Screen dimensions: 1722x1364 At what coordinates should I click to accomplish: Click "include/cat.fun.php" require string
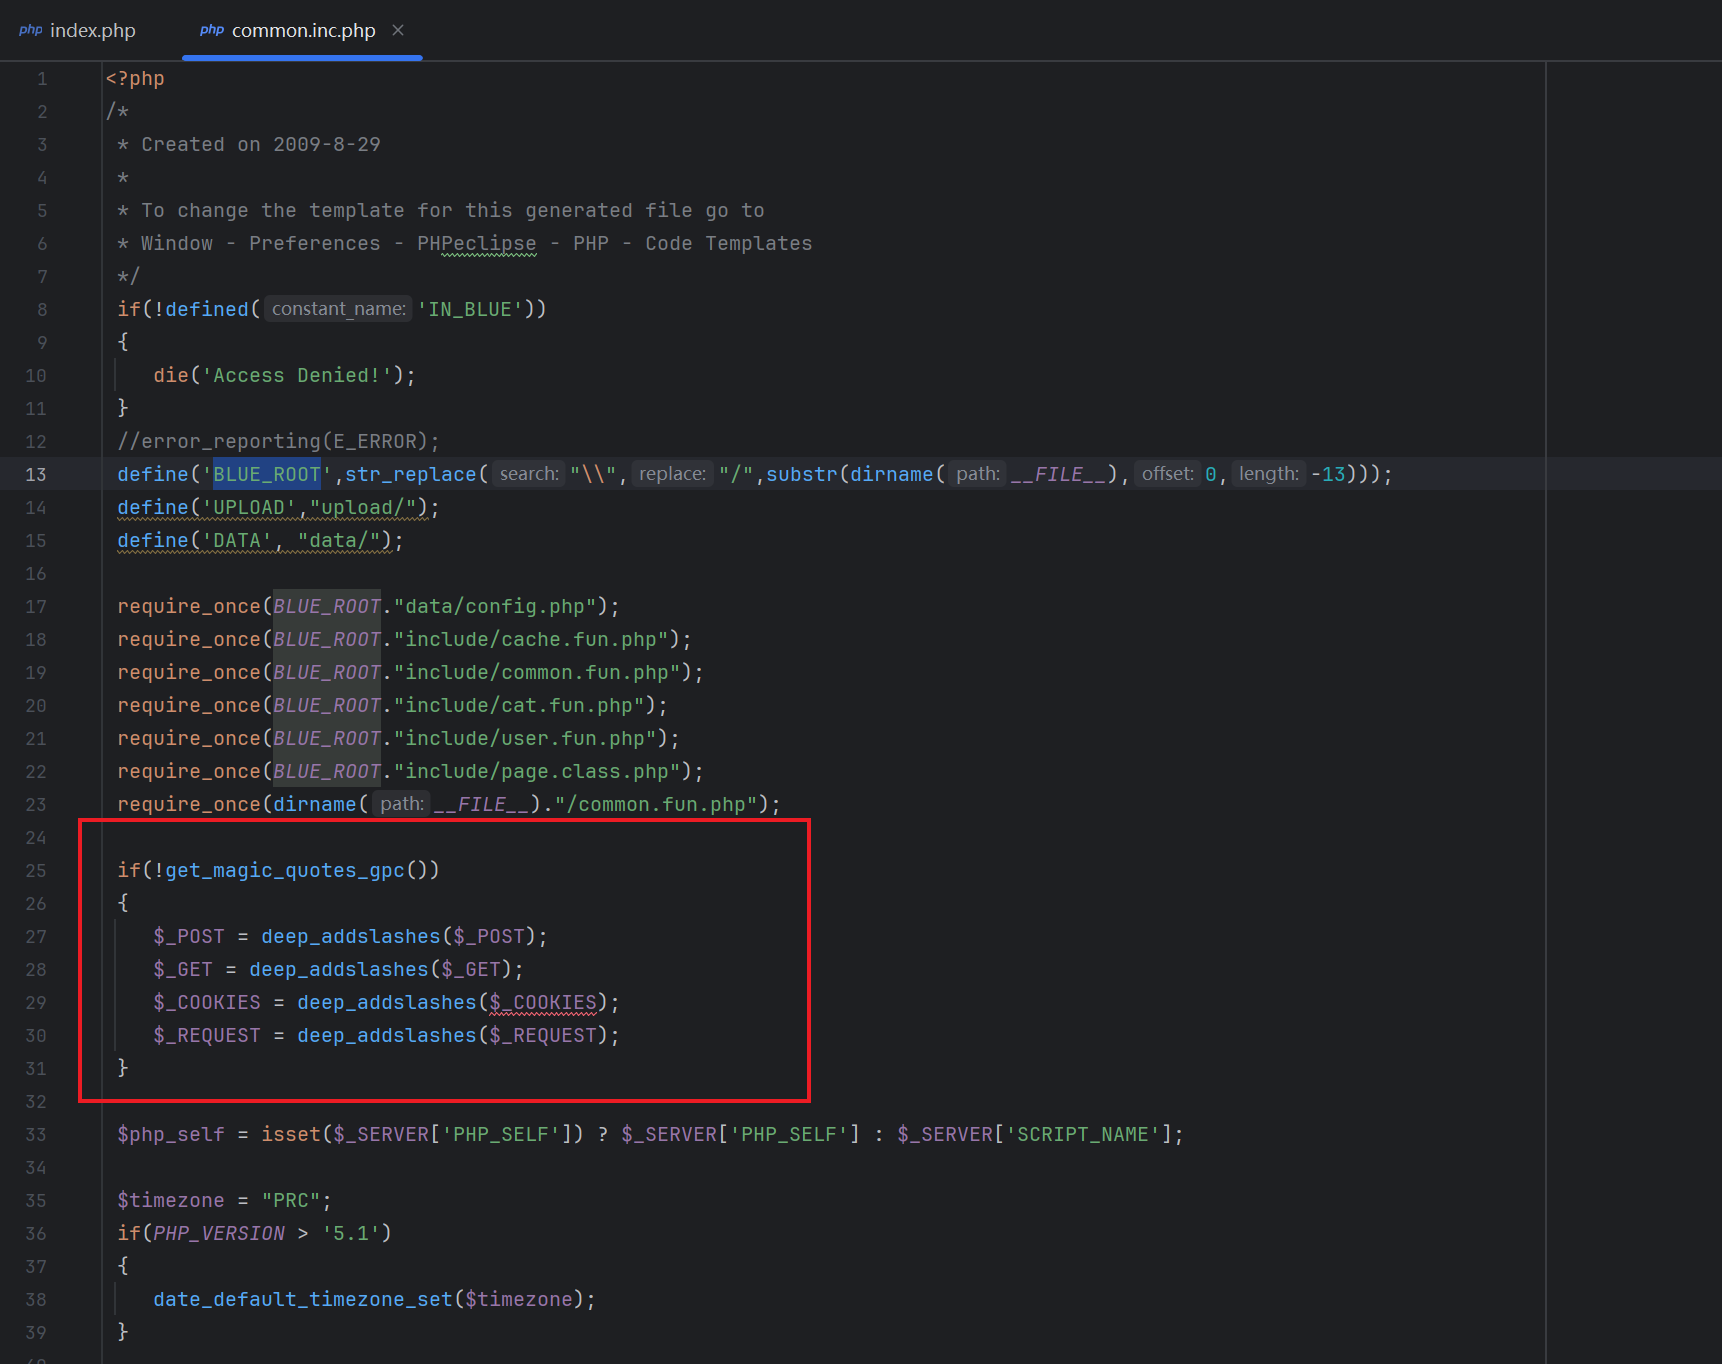519,705
